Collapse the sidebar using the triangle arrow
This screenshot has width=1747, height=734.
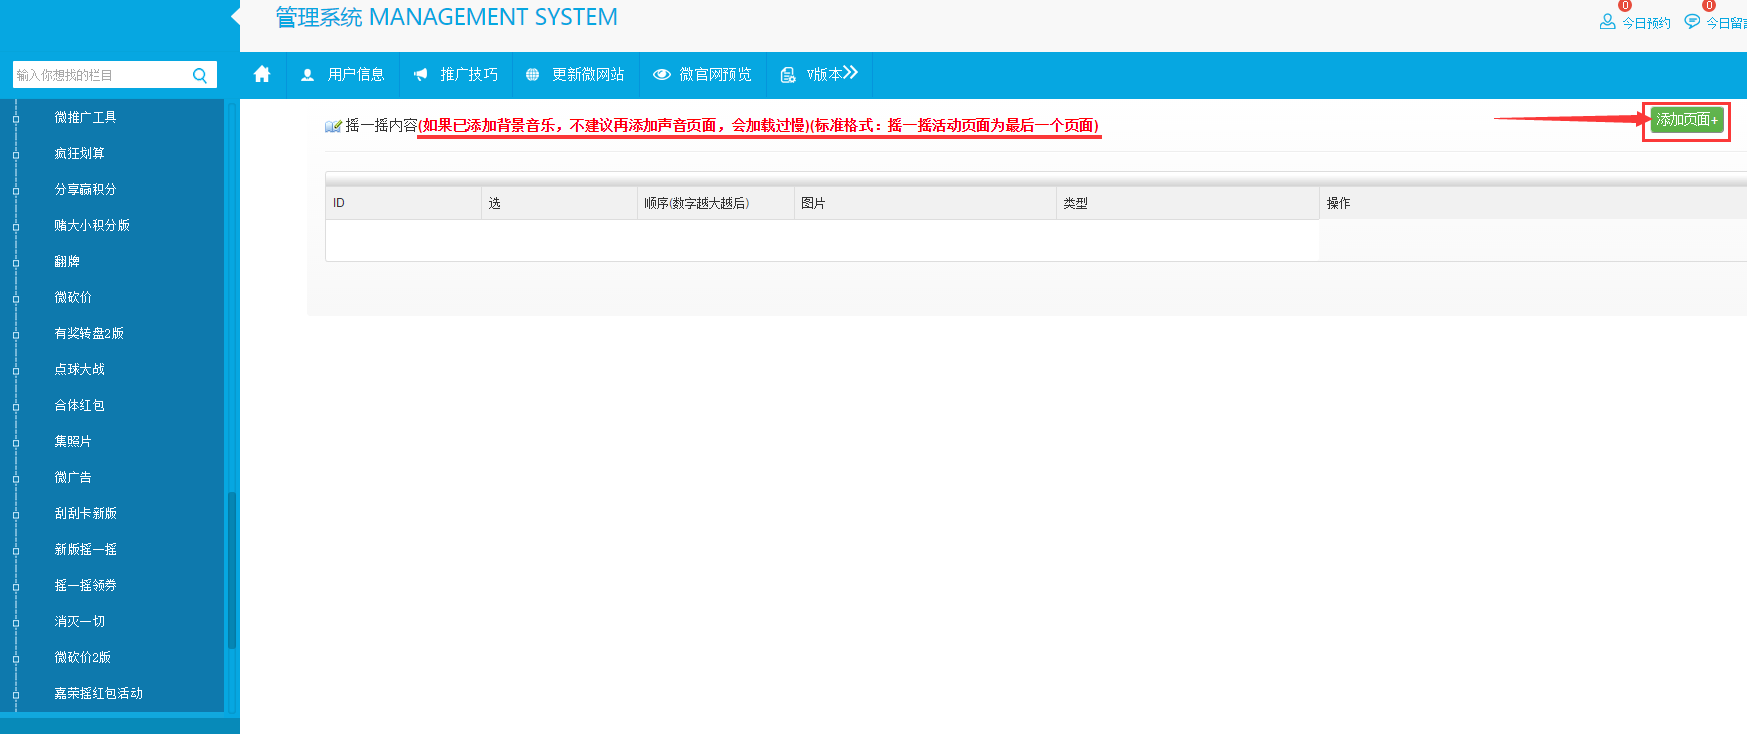pos(235,16)
